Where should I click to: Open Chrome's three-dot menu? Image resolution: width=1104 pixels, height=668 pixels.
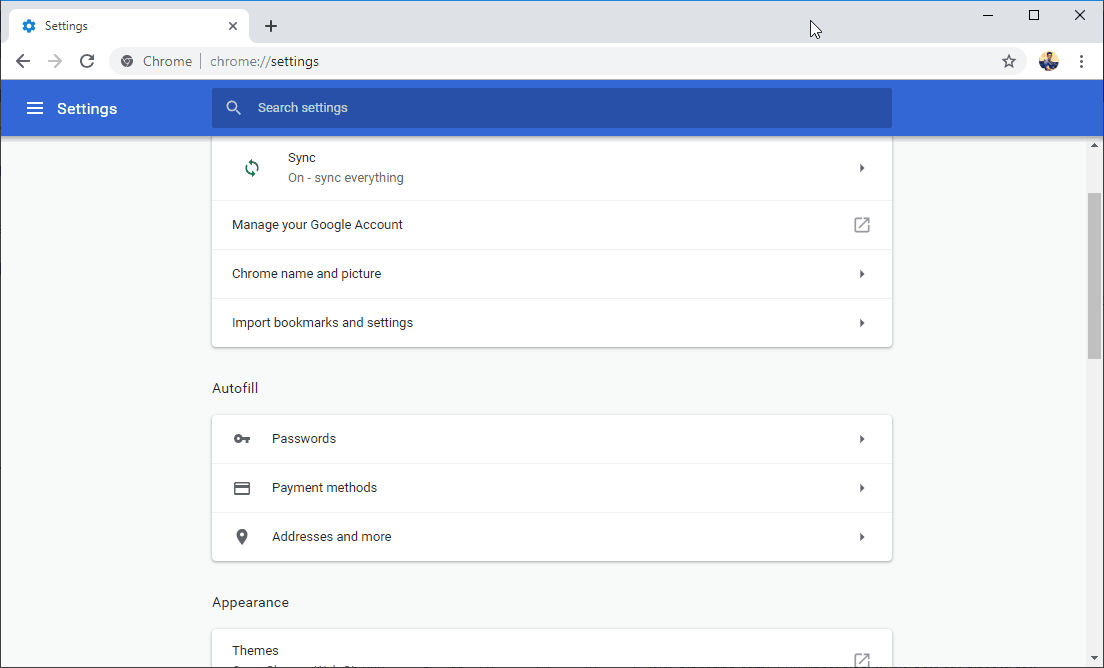1081,61
